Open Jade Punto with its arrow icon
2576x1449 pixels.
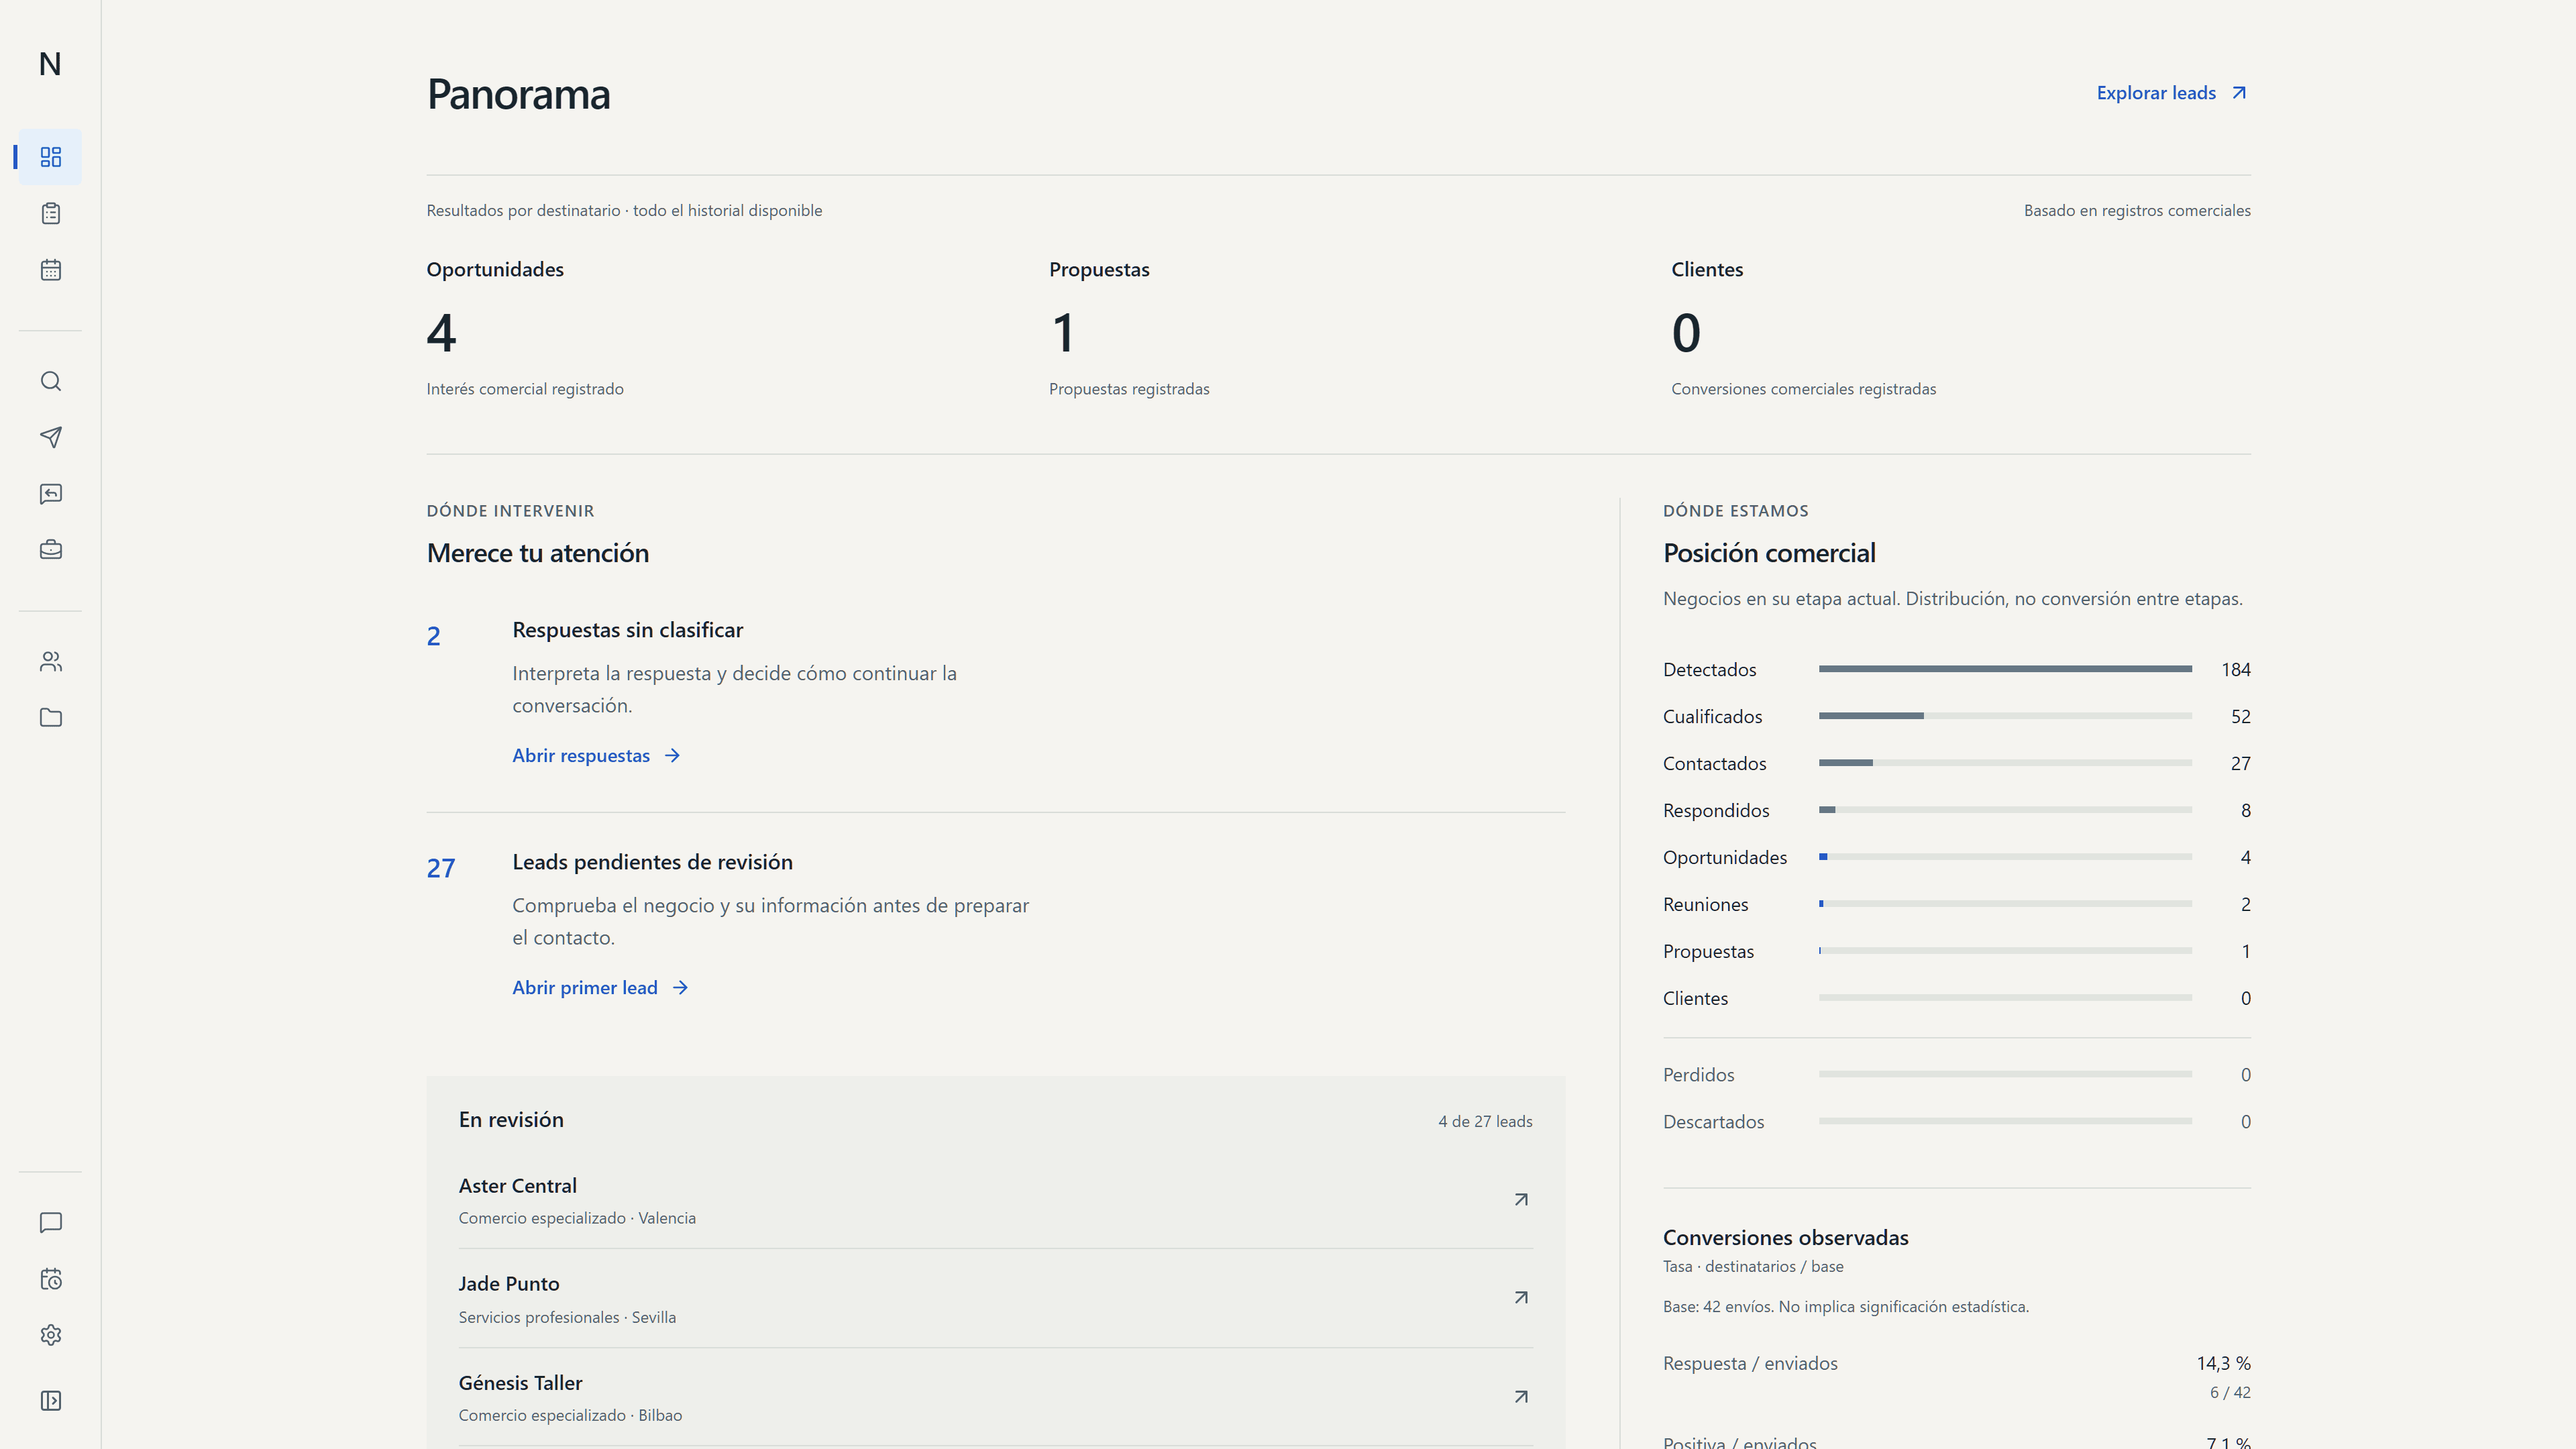(x=1521, y=1297)
